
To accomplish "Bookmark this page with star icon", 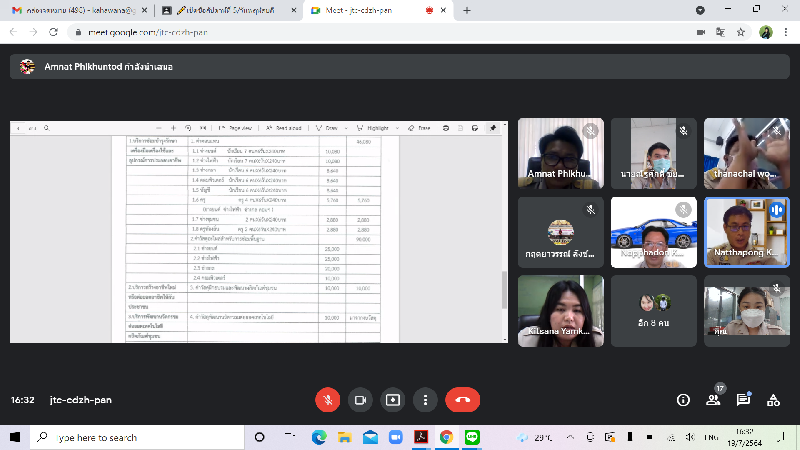I will [x=740, y=32].
